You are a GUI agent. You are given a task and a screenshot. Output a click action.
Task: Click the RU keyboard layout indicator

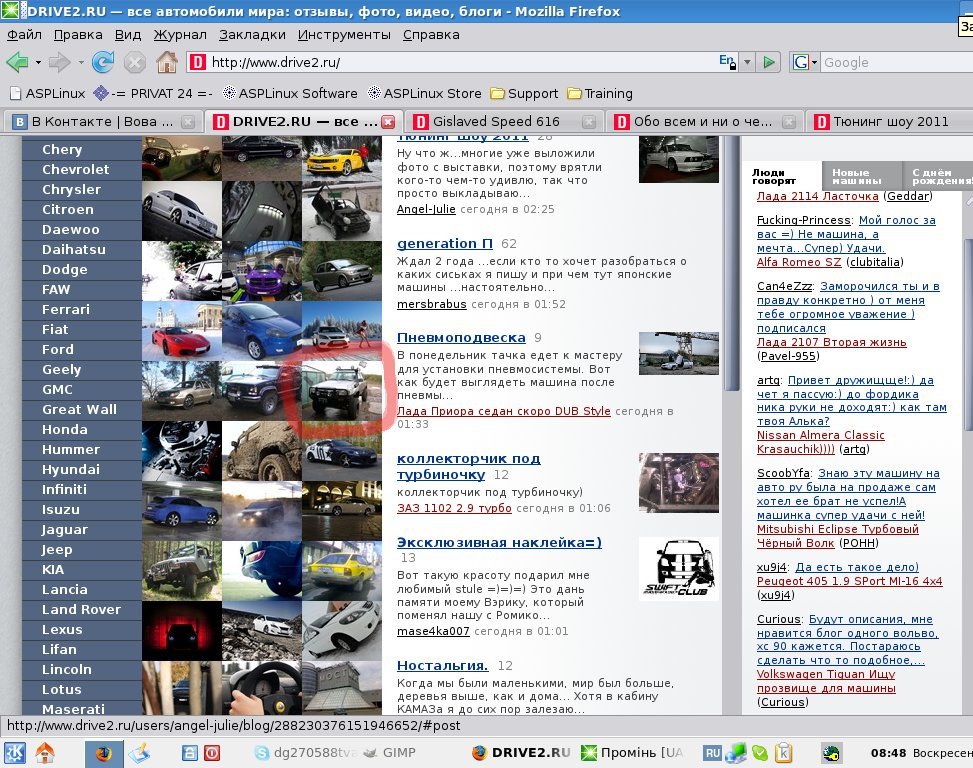(x=712, y=753)
